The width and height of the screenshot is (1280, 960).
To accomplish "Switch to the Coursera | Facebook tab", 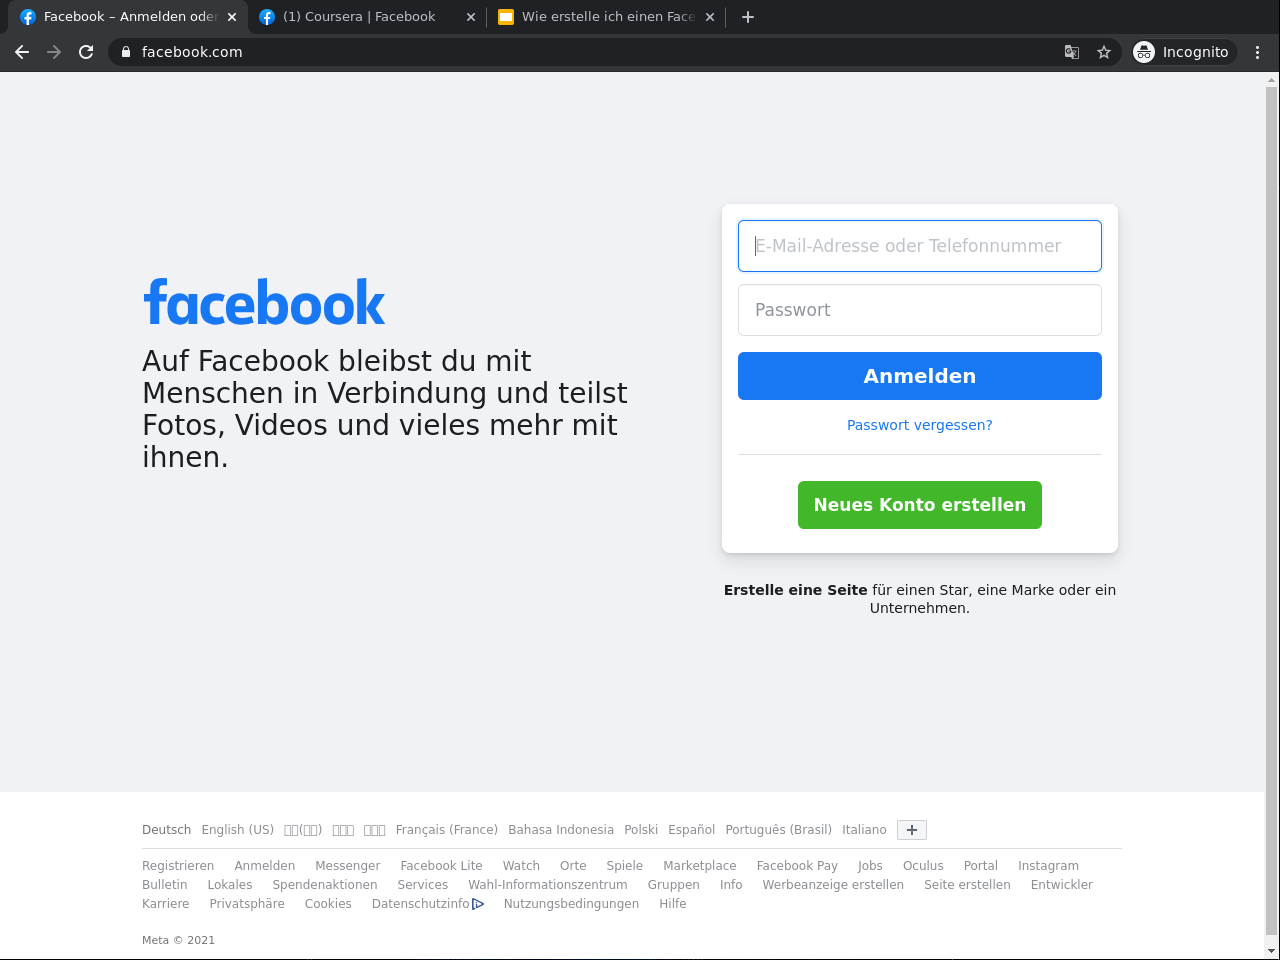I will coord(360,17).
